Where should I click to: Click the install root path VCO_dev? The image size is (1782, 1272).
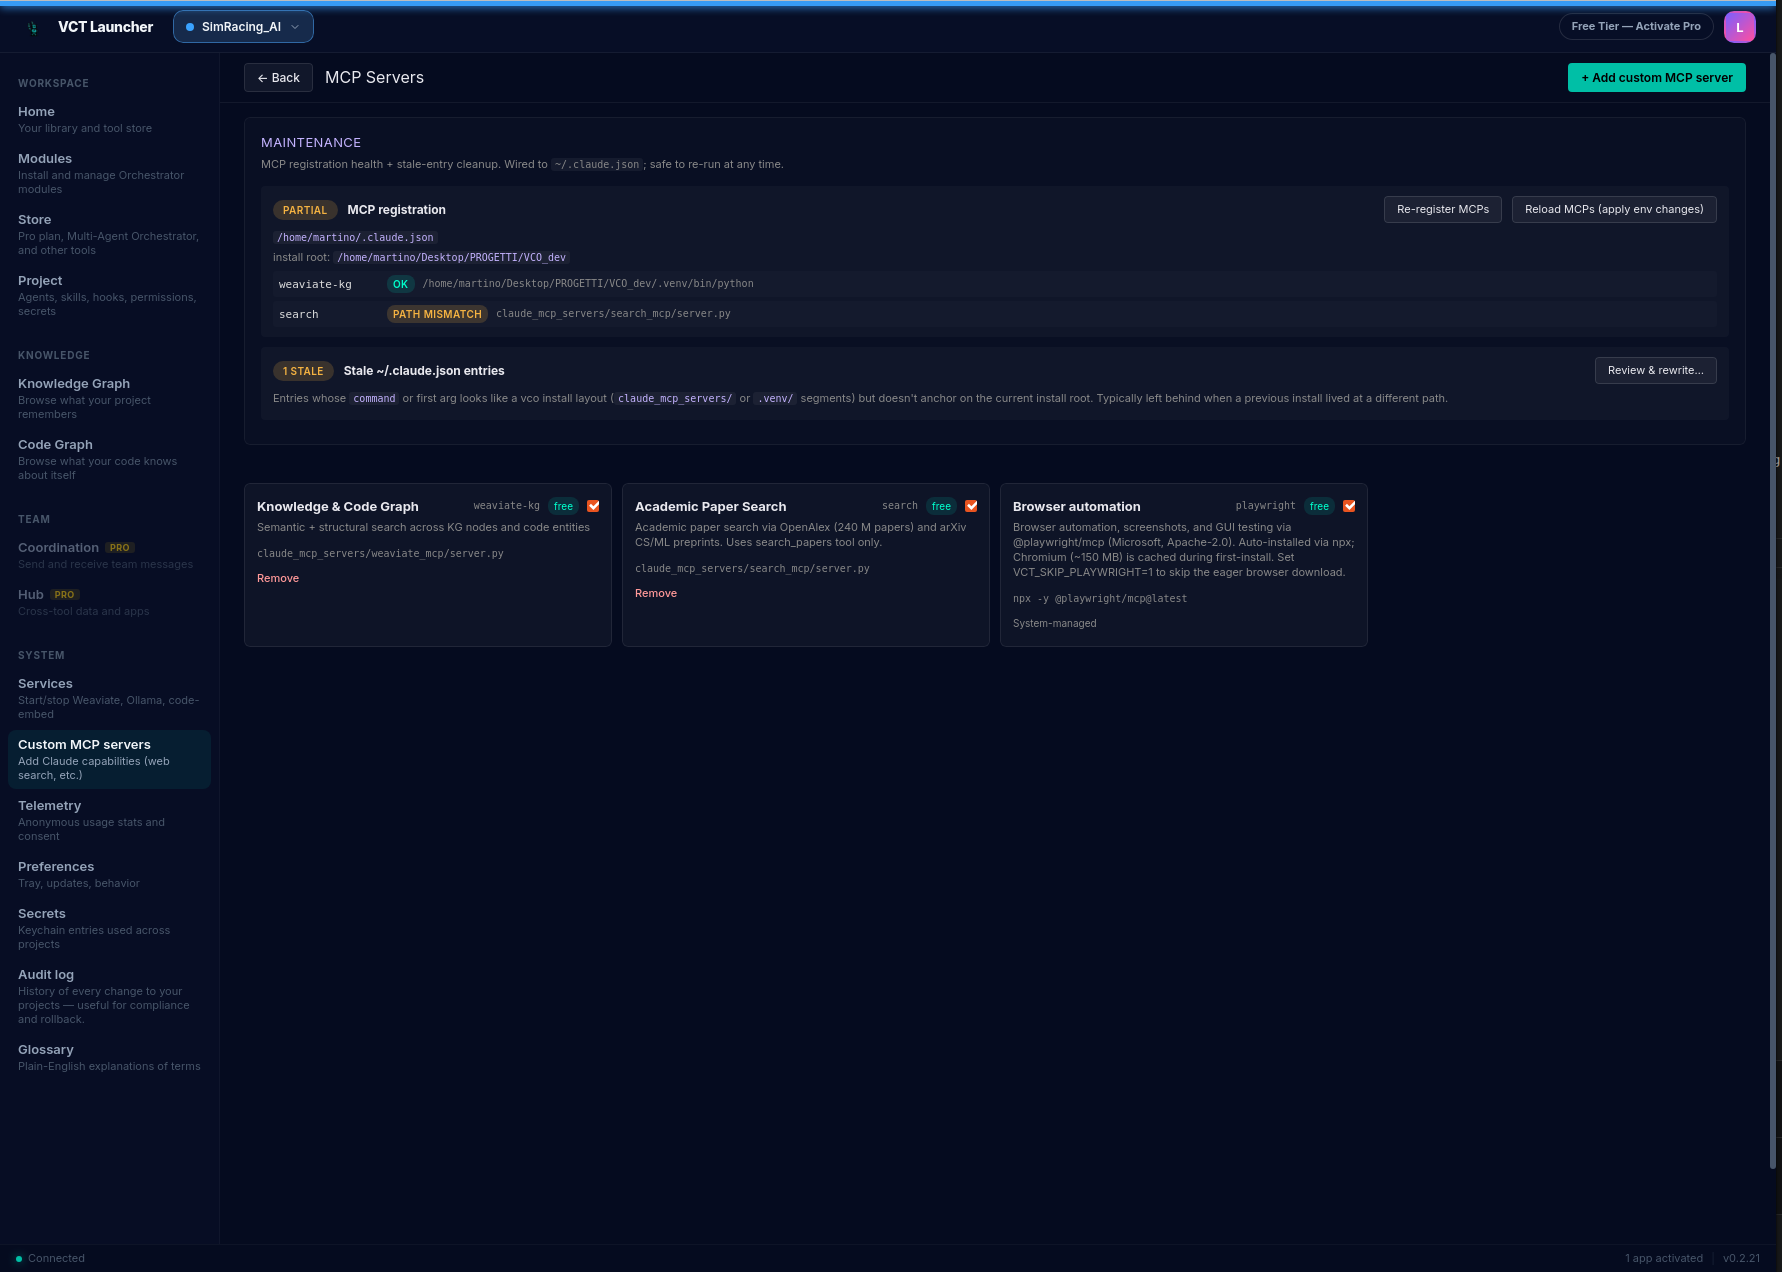451,258
